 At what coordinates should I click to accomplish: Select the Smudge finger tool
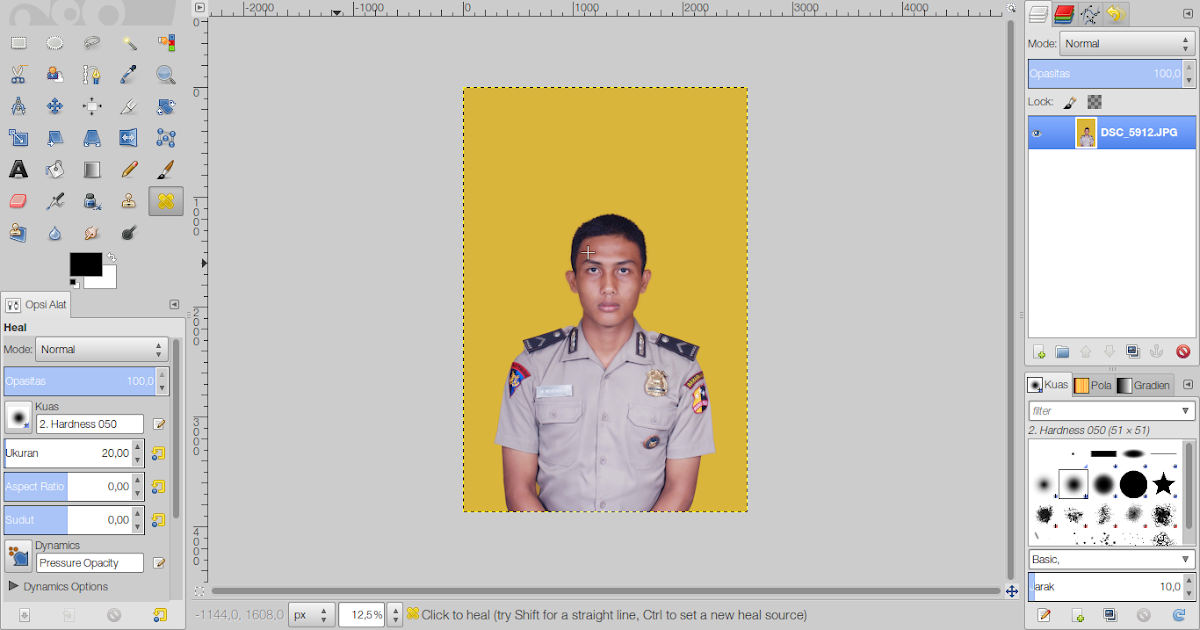tap(92, 233)
